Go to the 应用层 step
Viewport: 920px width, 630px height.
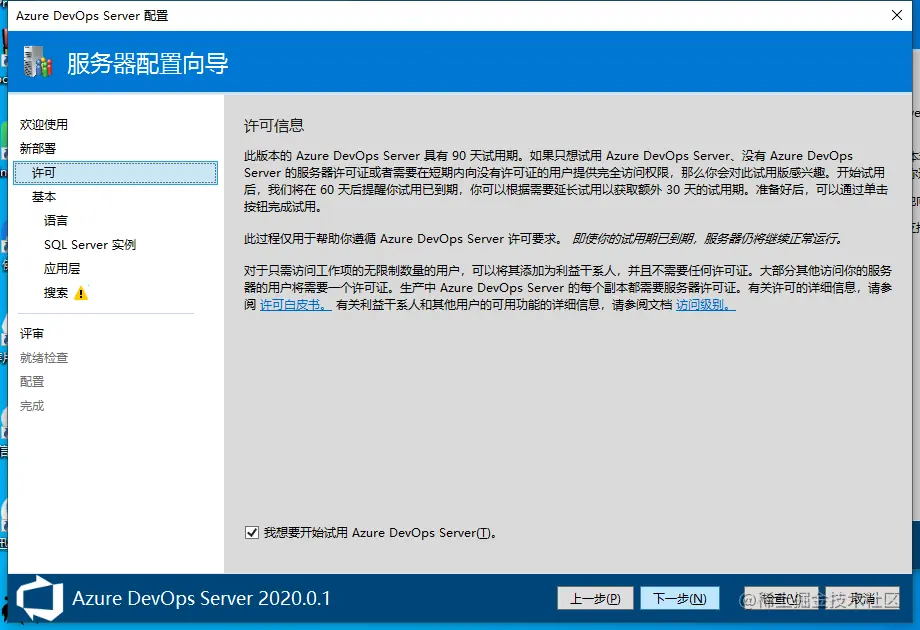click(x=62, y=269)
